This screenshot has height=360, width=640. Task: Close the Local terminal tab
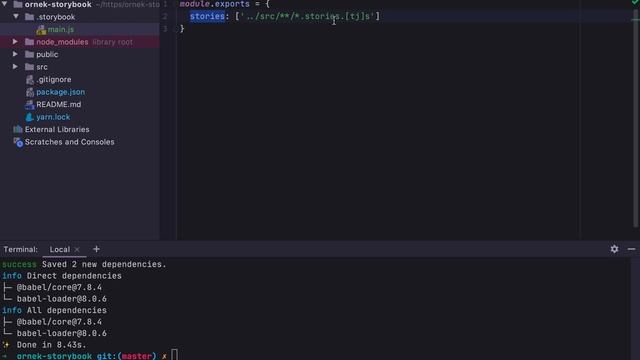(x=77, y=249)
